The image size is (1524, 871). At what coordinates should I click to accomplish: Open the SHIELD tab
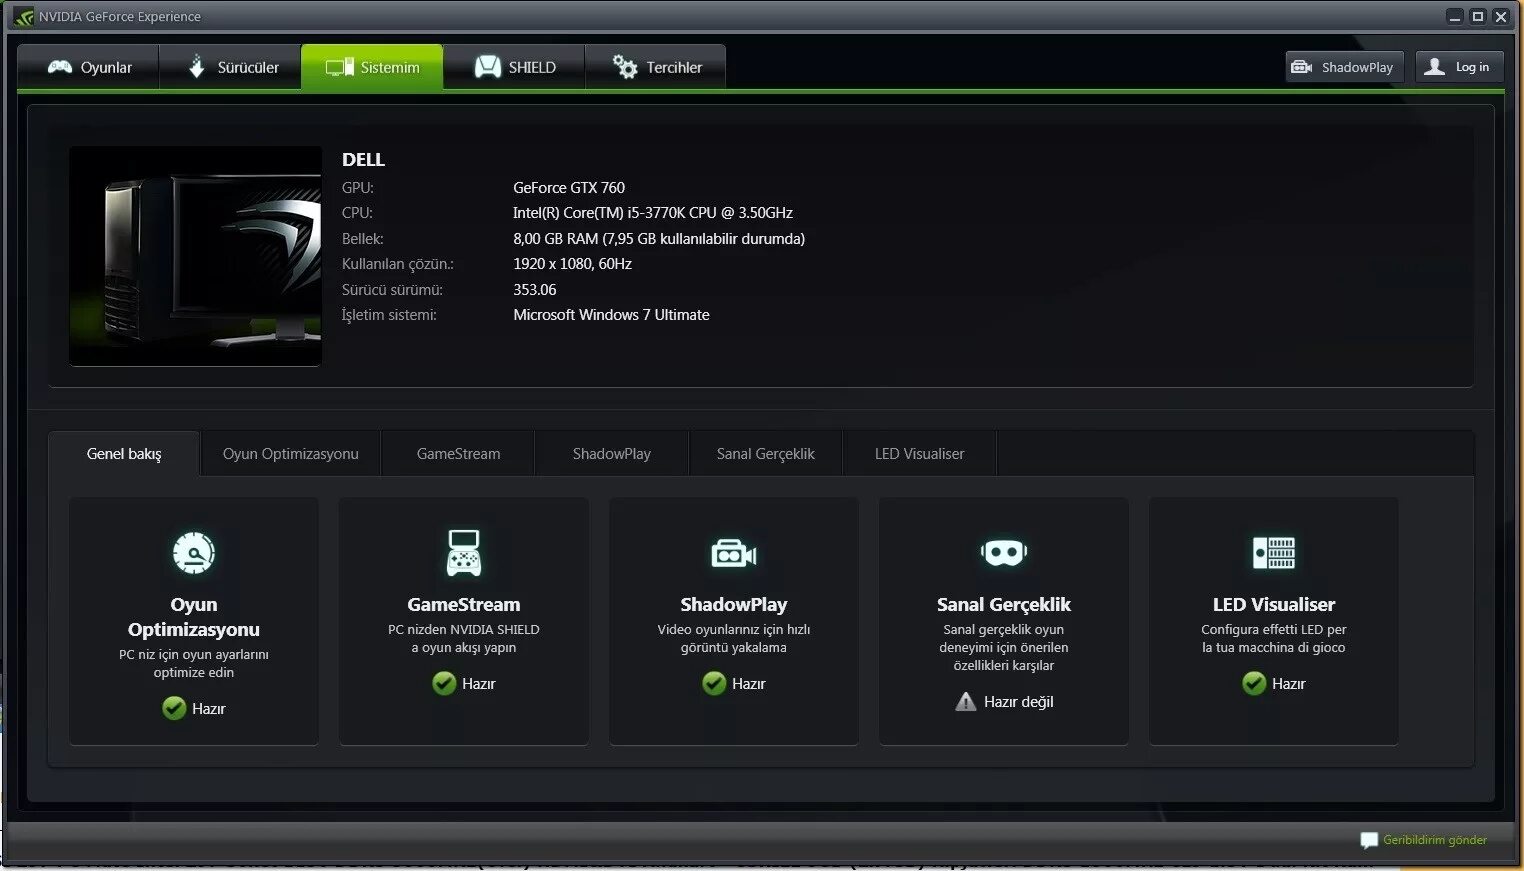pos(514,67)
